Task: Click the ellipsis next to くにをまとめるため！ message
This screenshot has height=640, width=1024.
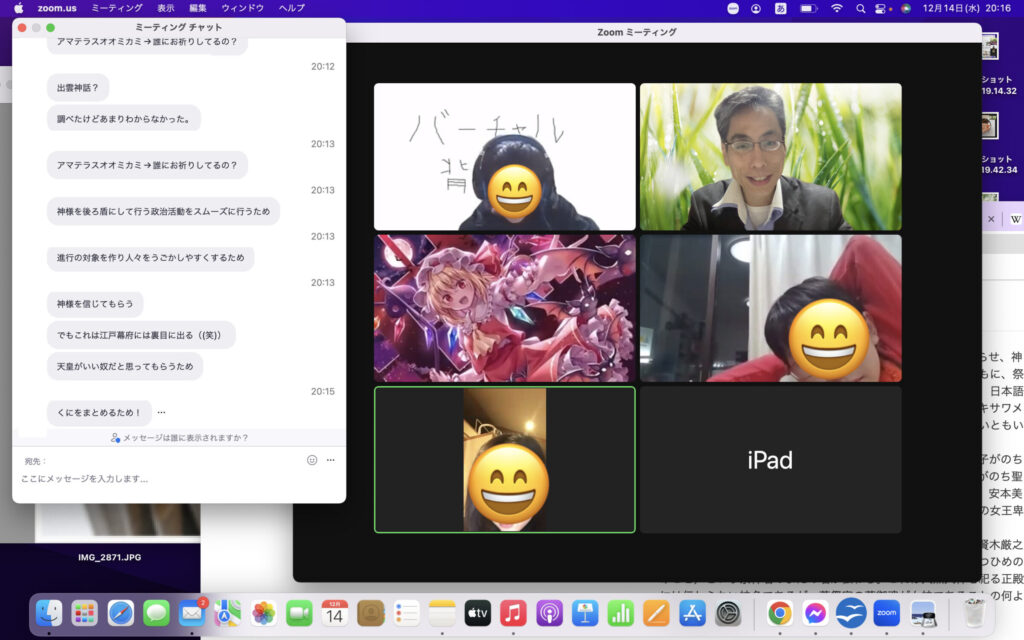Action: click(x=161, y=412)
